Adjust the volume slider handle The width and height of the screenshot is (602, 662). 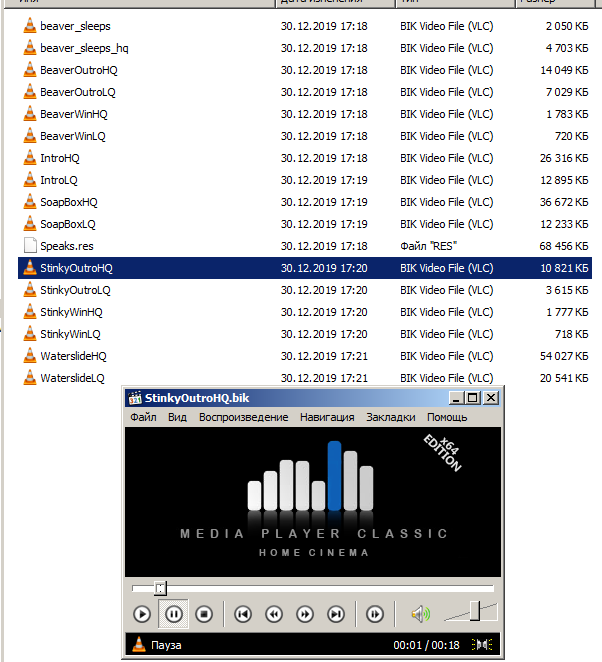tap(475, 611)
